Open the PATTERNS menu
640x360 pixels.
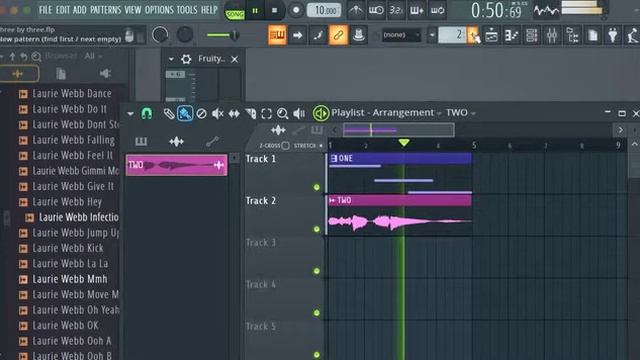(105, 10)
